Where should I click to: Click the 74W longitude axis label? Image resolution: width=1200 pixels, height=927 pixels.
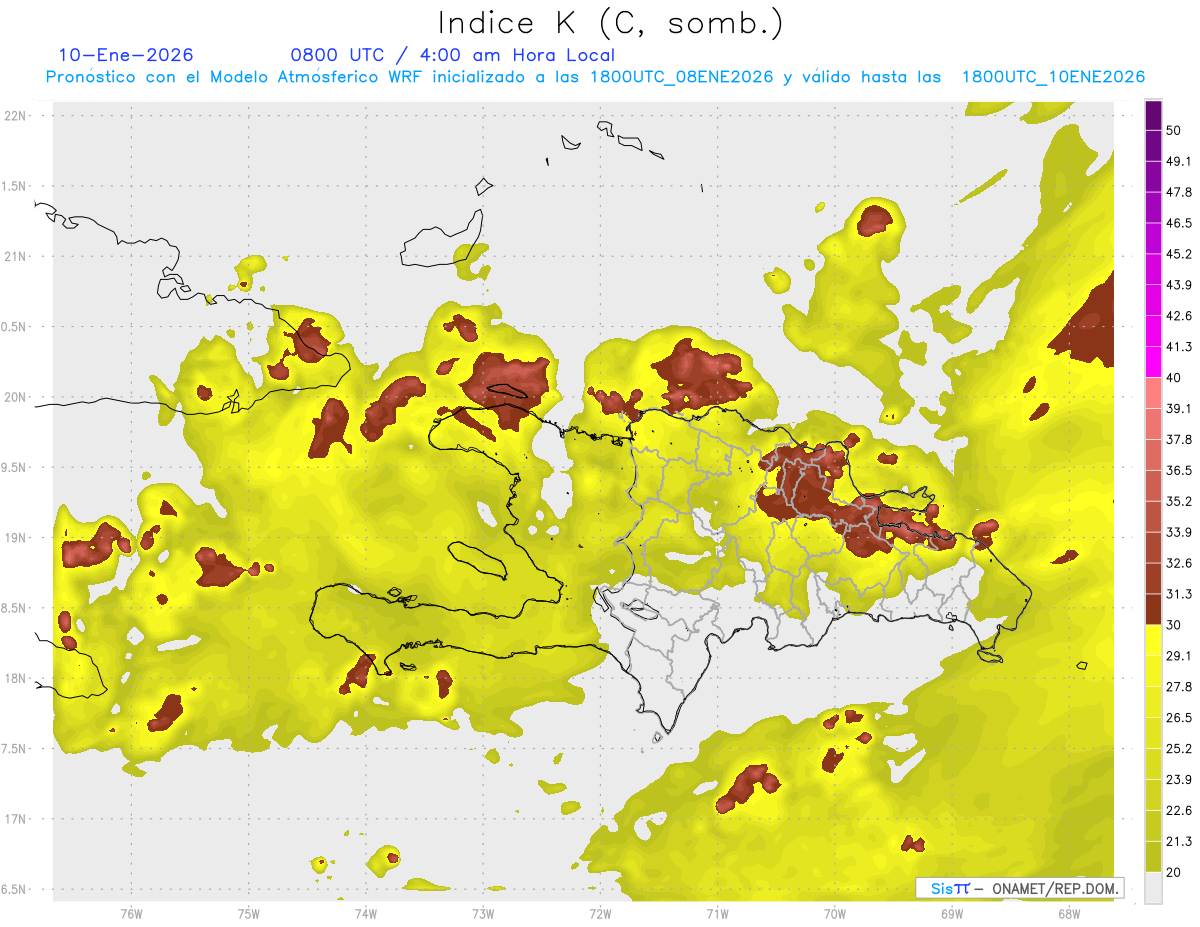click(x=365, y=914)
